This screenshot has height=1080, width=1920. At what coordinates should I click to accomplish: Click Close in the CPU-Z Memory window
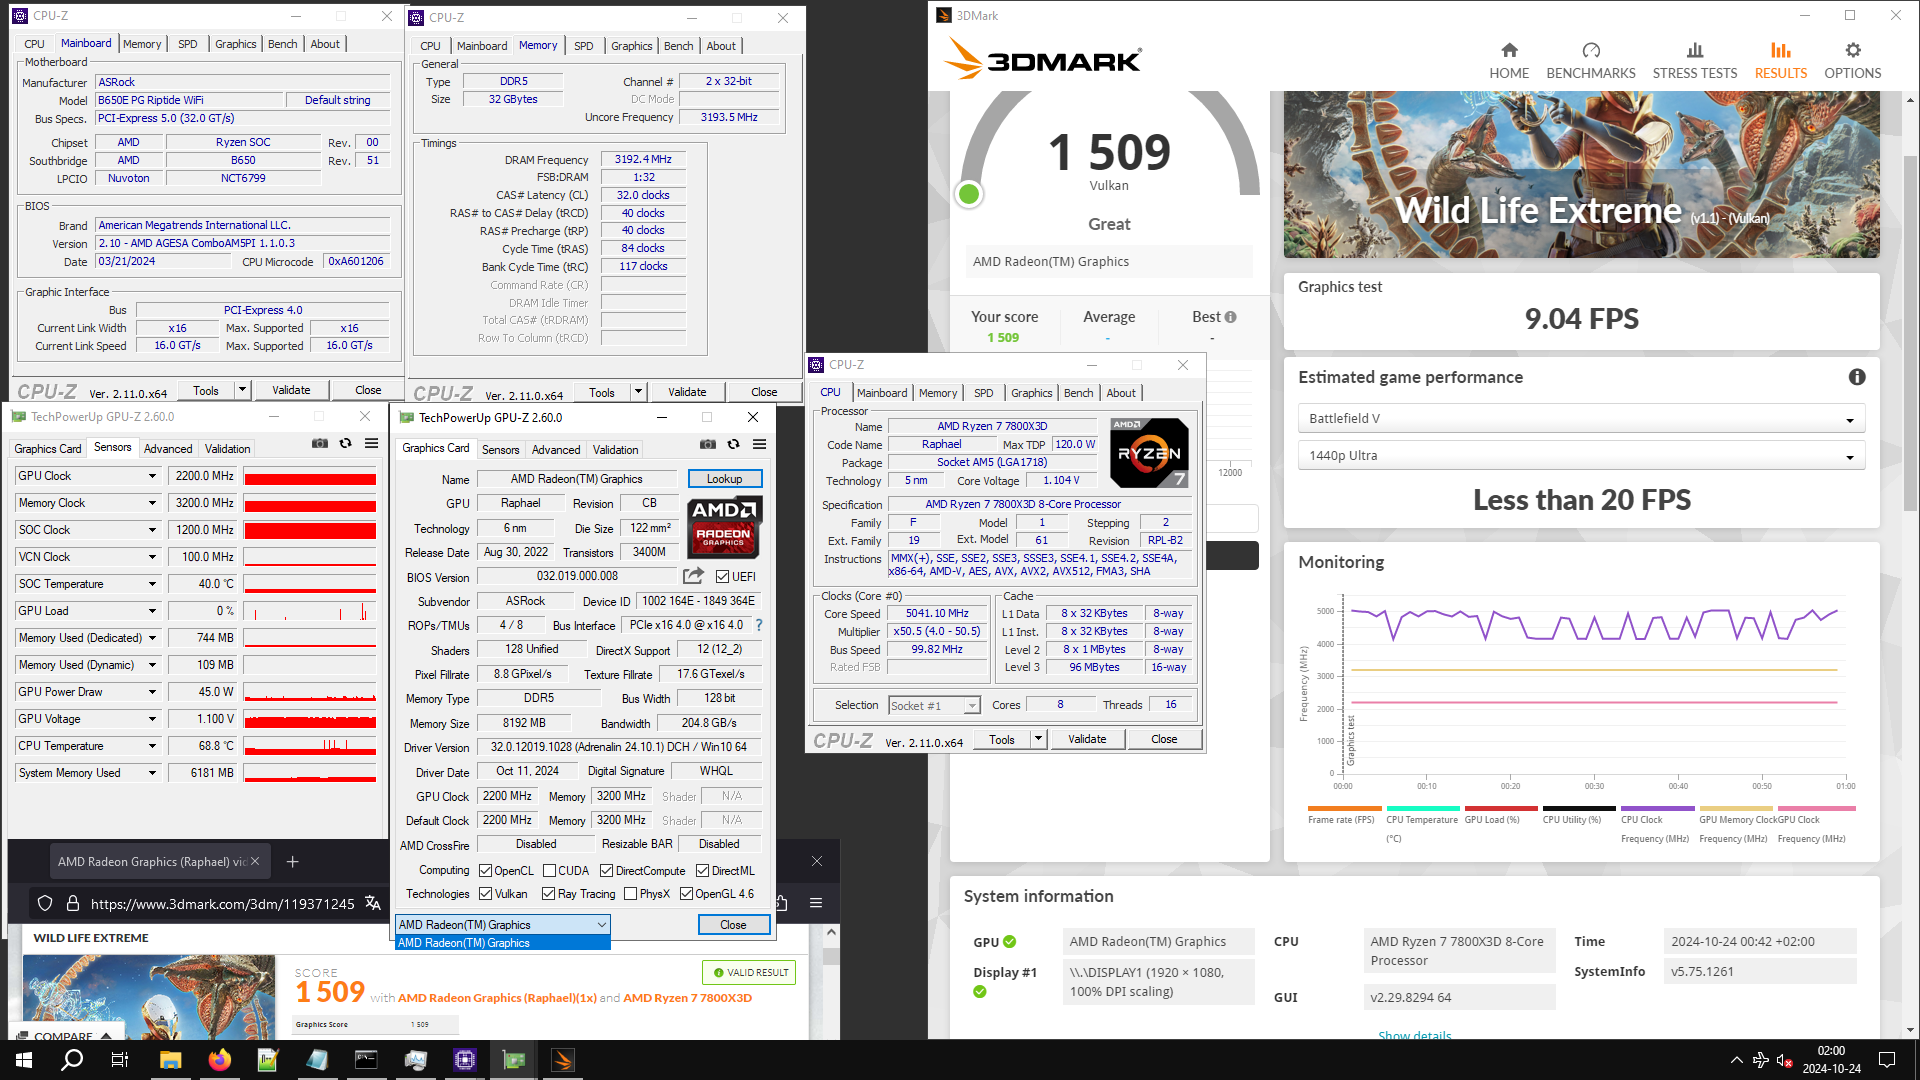(764, 392)
